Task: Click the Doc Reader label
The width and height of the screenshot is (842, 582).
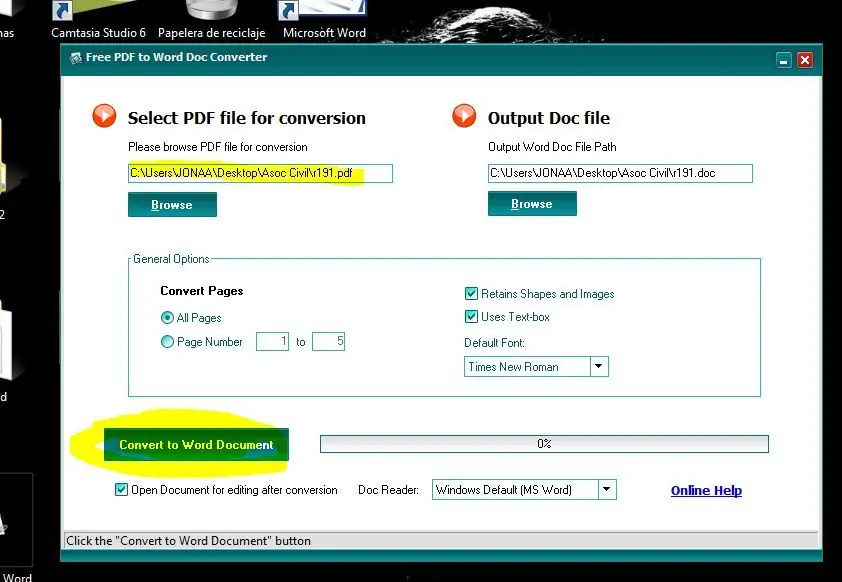Action: (x=388, y=490)
